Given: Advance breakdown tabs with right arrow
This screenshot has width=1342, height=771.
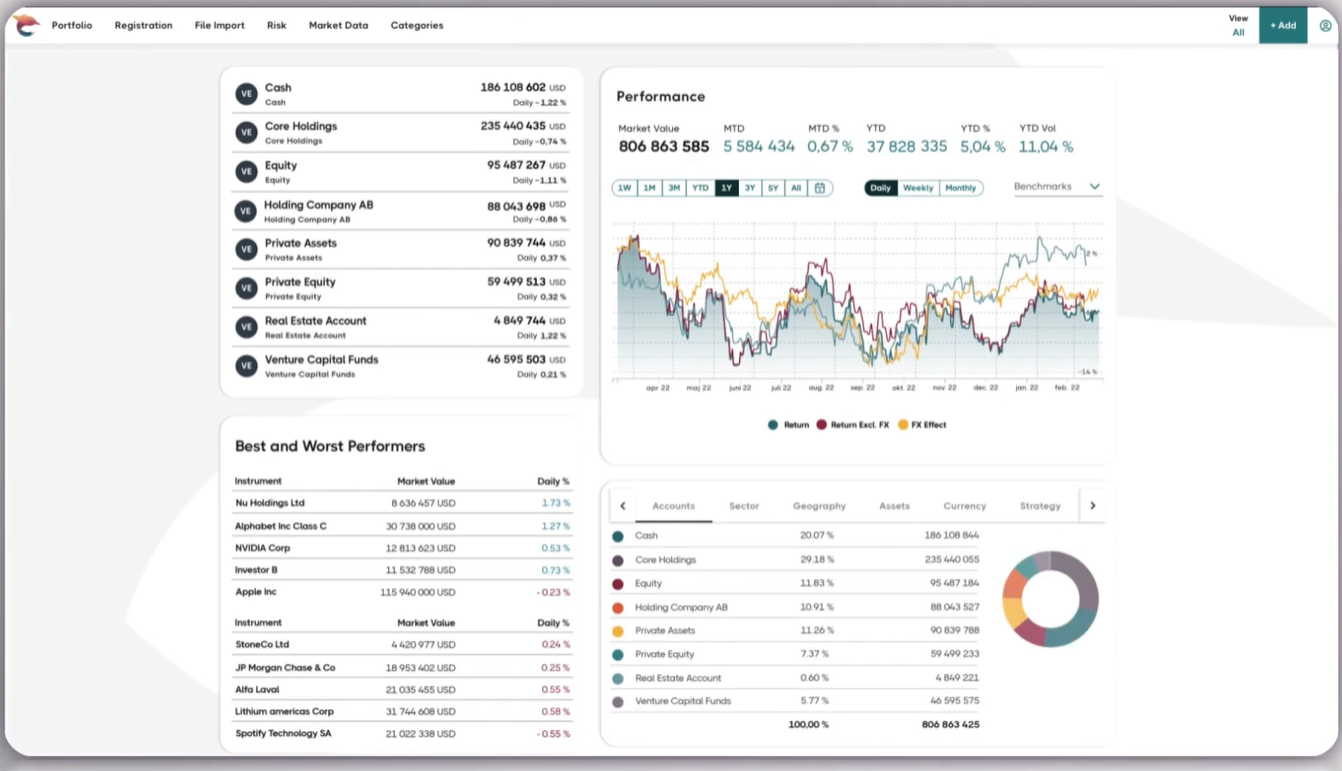Looking at the screenshot, I should pyautogui.click(x=1093, y=506).
